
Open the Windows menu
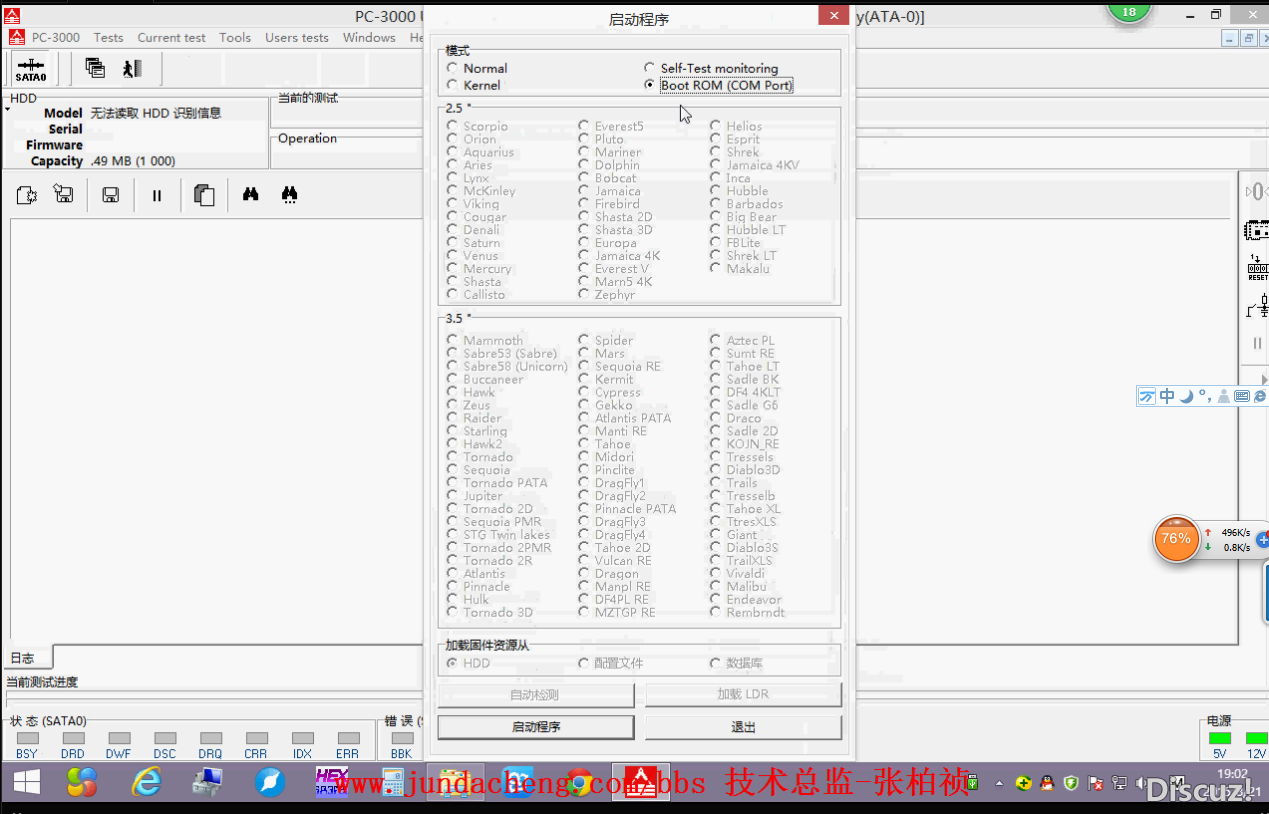click(x=369, y=38)
